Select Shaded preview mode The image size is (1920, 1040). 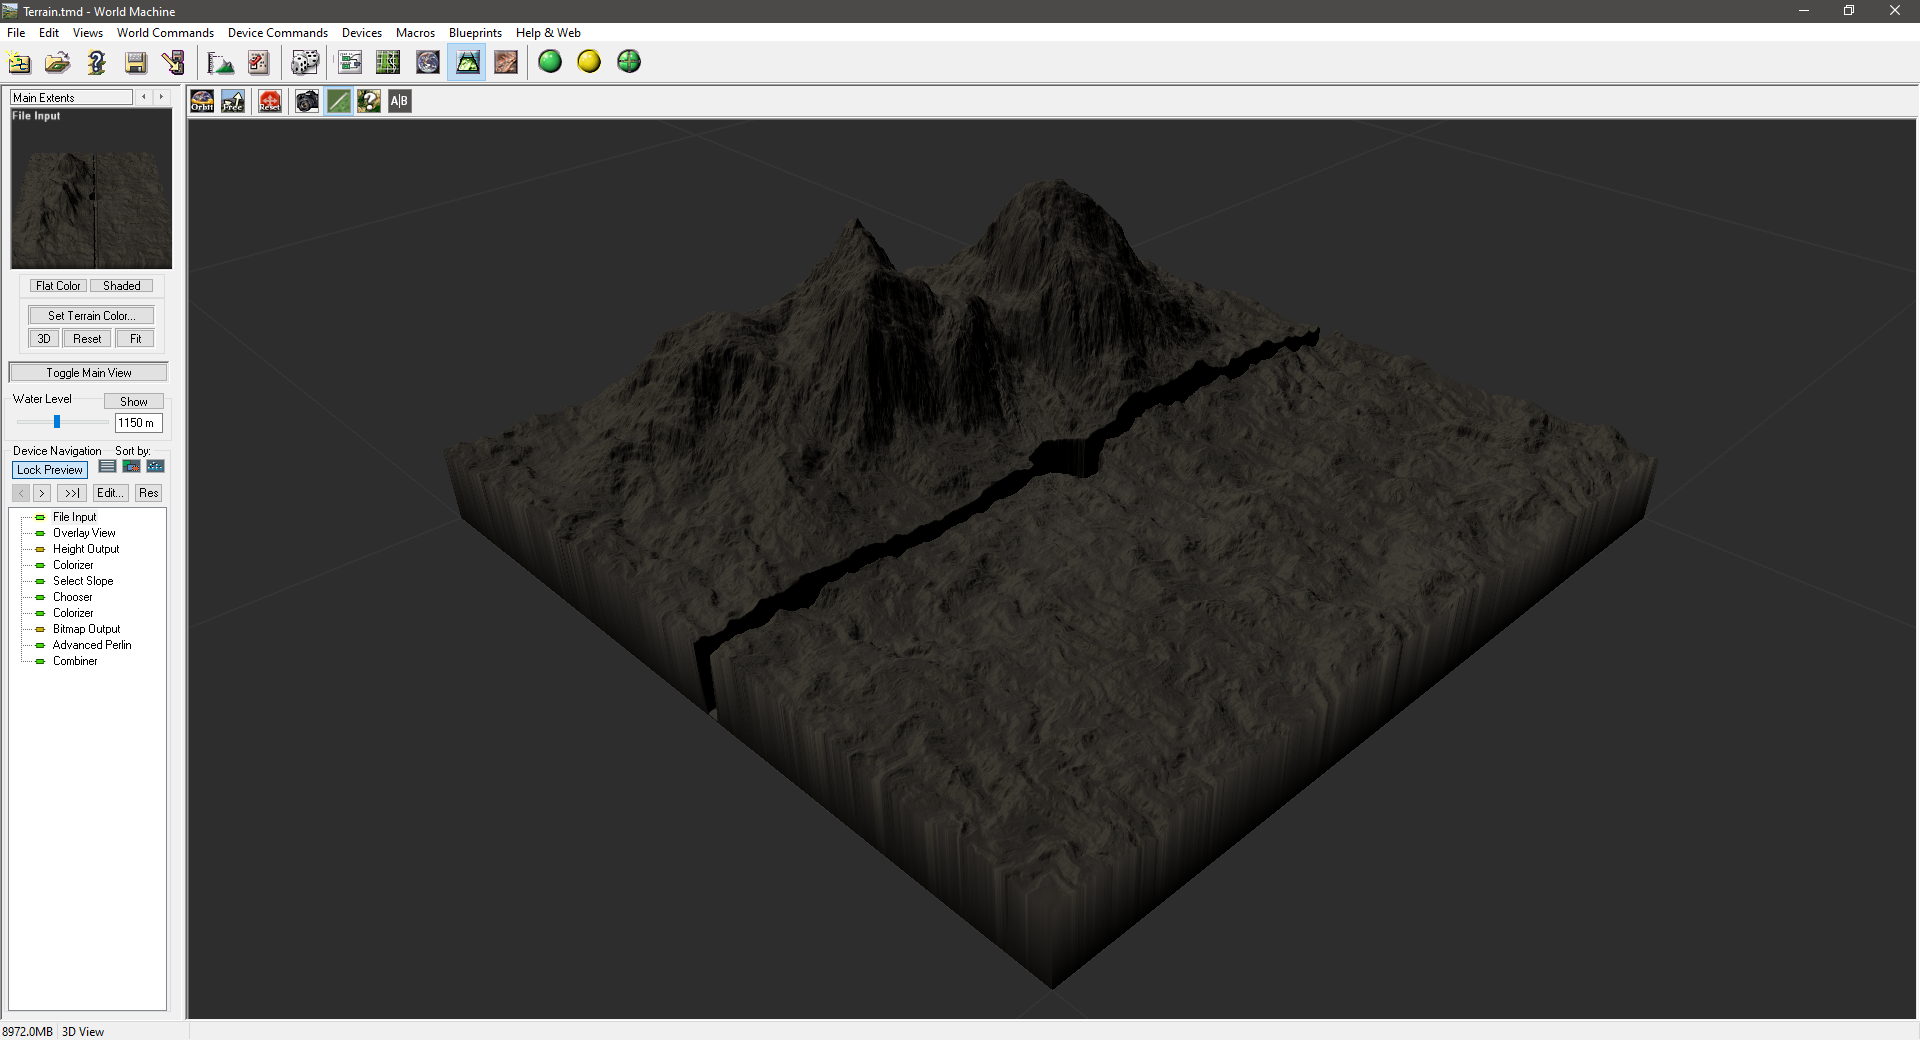(121, 286)
